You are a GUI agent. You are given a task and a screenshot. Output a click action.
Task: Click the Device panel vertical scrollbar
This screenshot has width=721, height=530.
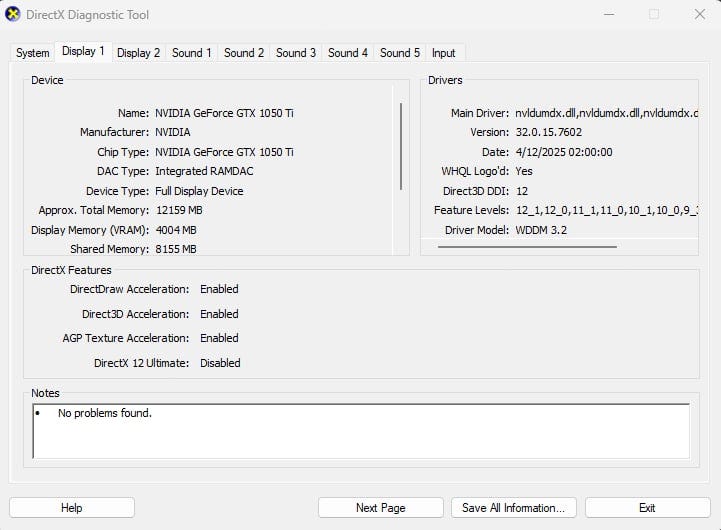[x=401, y=146]
